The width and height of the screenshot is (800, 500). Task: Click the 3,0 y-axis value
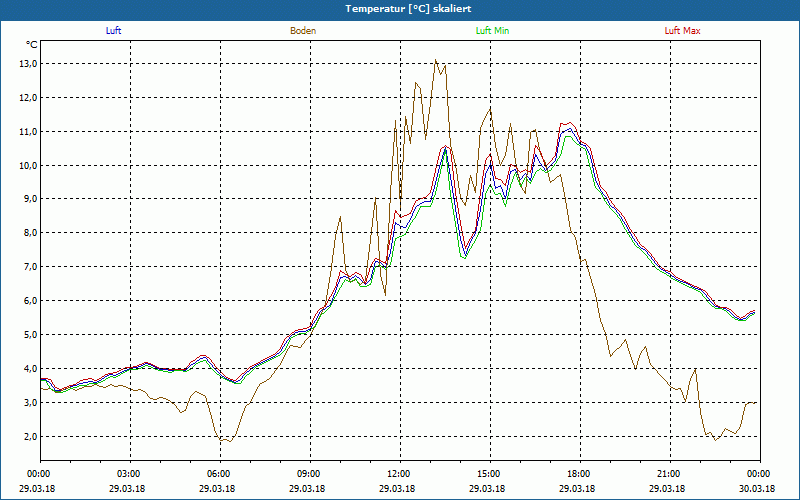(x=30, y=403)
